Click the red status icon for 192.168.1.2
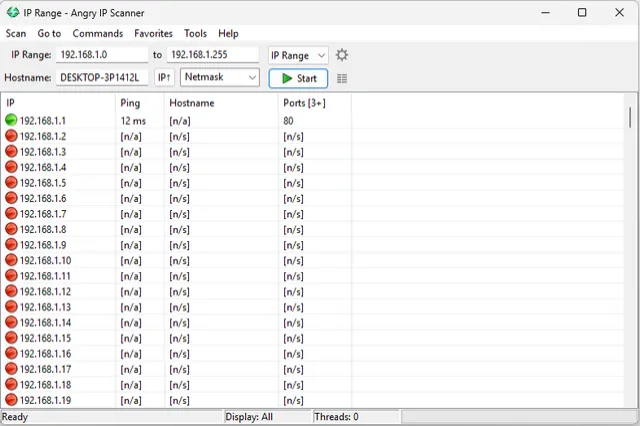Image resolution: width=640 pixels, height=426 pixels. [11, 136]
